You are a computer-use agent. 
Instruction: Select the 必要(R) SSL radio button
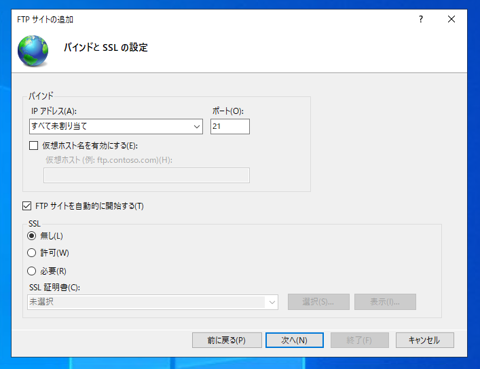tap(32, 271)
